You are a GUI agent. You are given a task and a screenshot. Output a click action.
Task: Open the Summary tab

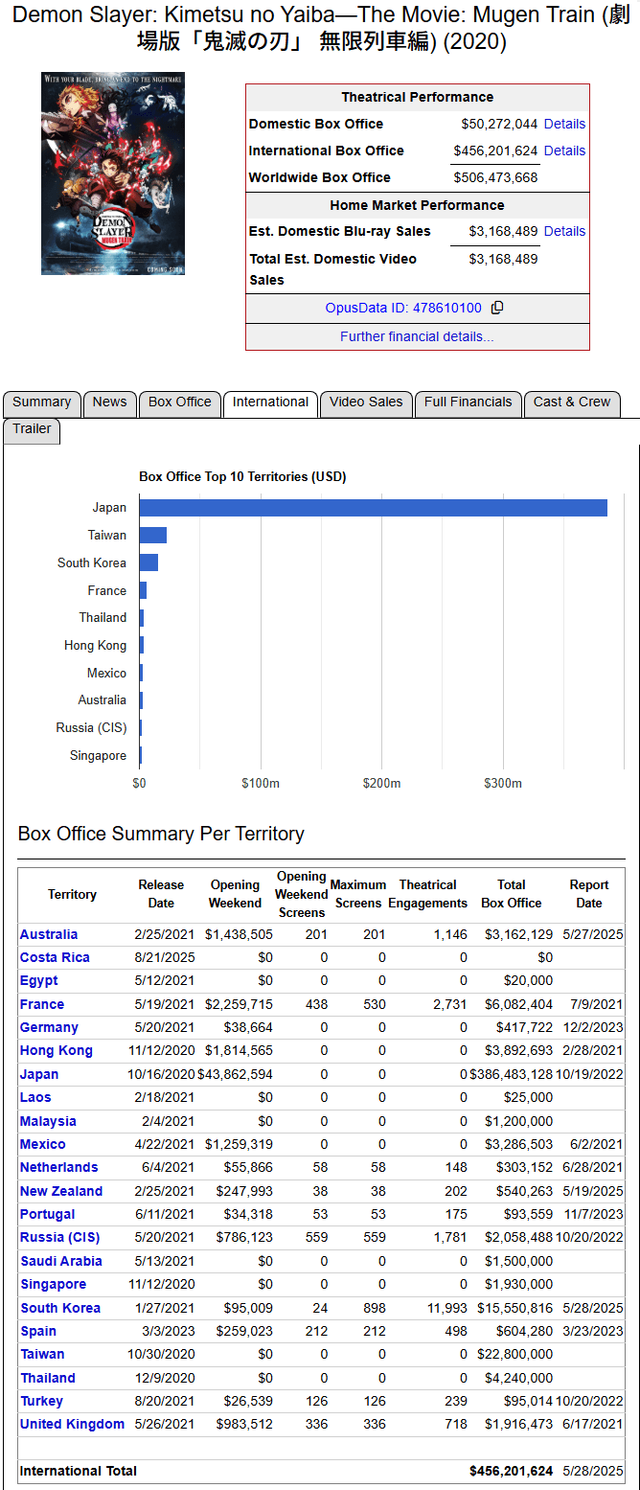tap(42, 402)
